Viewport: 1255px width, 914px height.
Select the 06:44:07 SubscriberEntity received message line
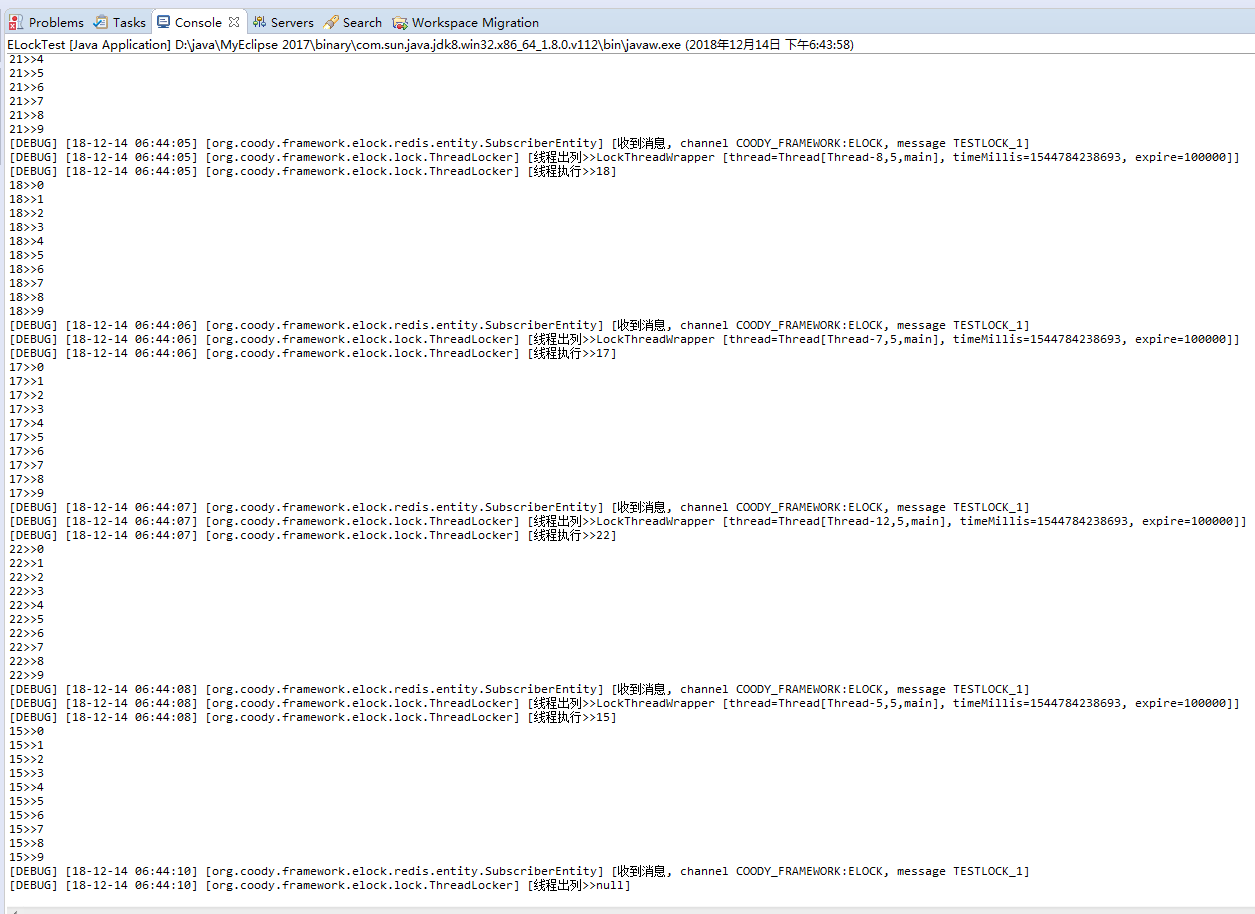pyautogui.click(x=519, y=507)
